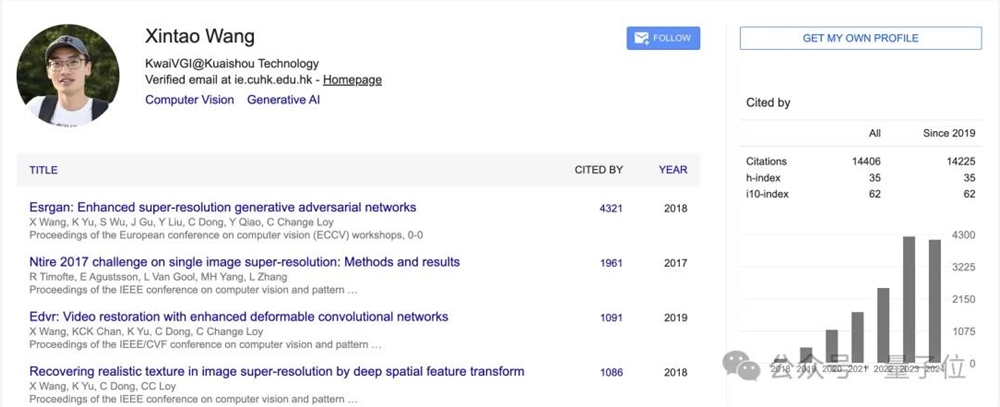Screen dimensions: 1000x407
Task: Click the envelope icon on the Follow button
Action: tap(640, 38)
